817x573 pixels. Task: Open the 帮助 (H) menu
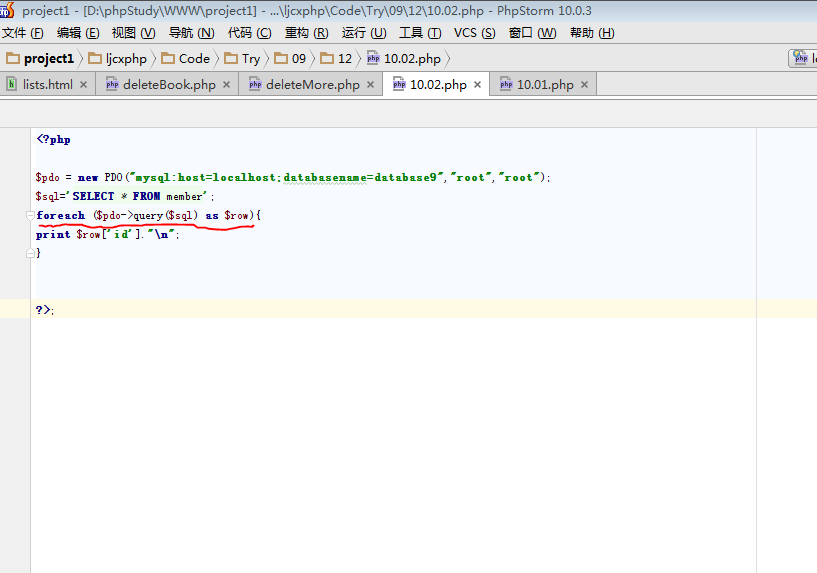click(x=592, y=33)
